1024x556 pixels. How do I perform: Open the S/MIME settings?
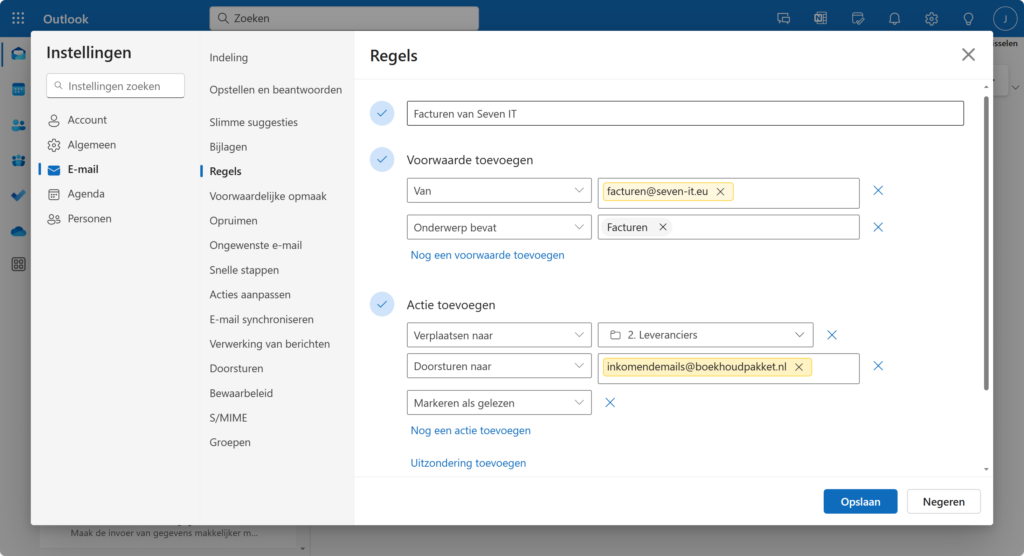(228, 417)
